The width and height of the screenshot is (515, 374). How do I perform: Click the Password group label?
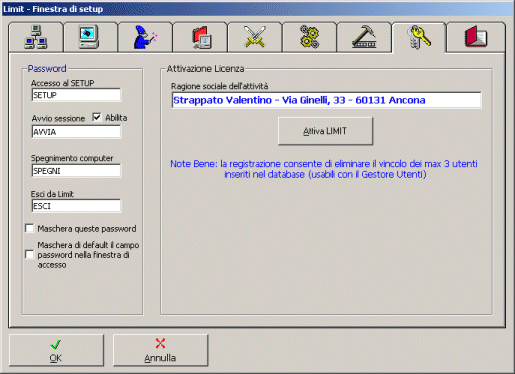tap(47, 69)
